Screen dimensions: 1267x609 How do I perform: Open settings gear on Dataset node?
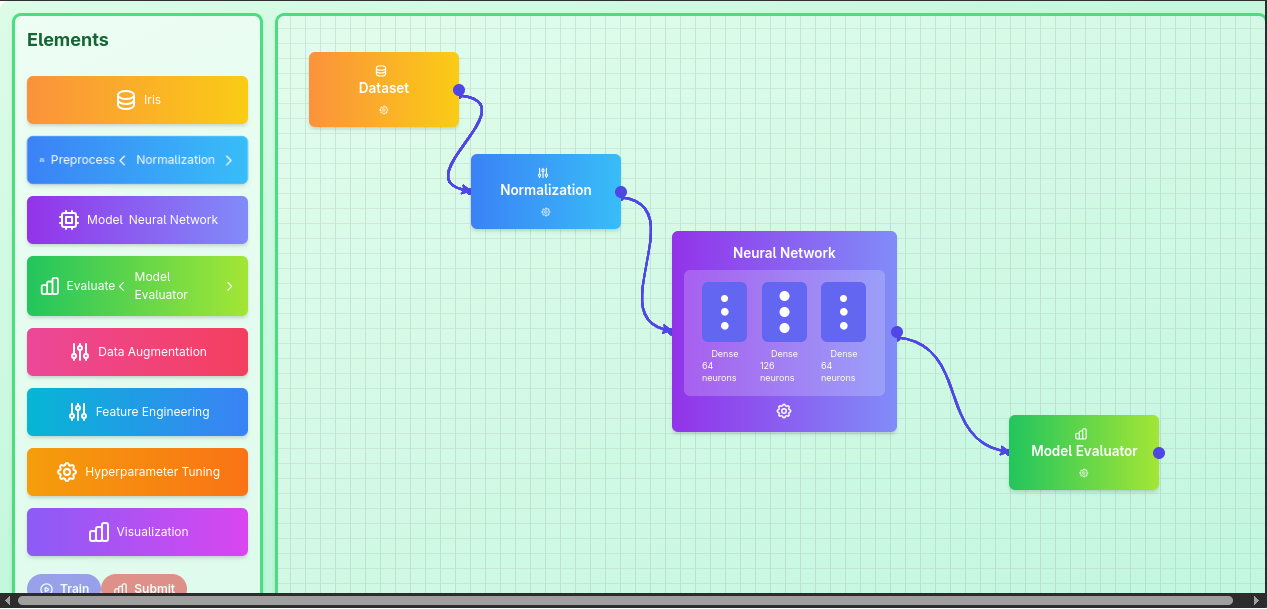(384, 110)
